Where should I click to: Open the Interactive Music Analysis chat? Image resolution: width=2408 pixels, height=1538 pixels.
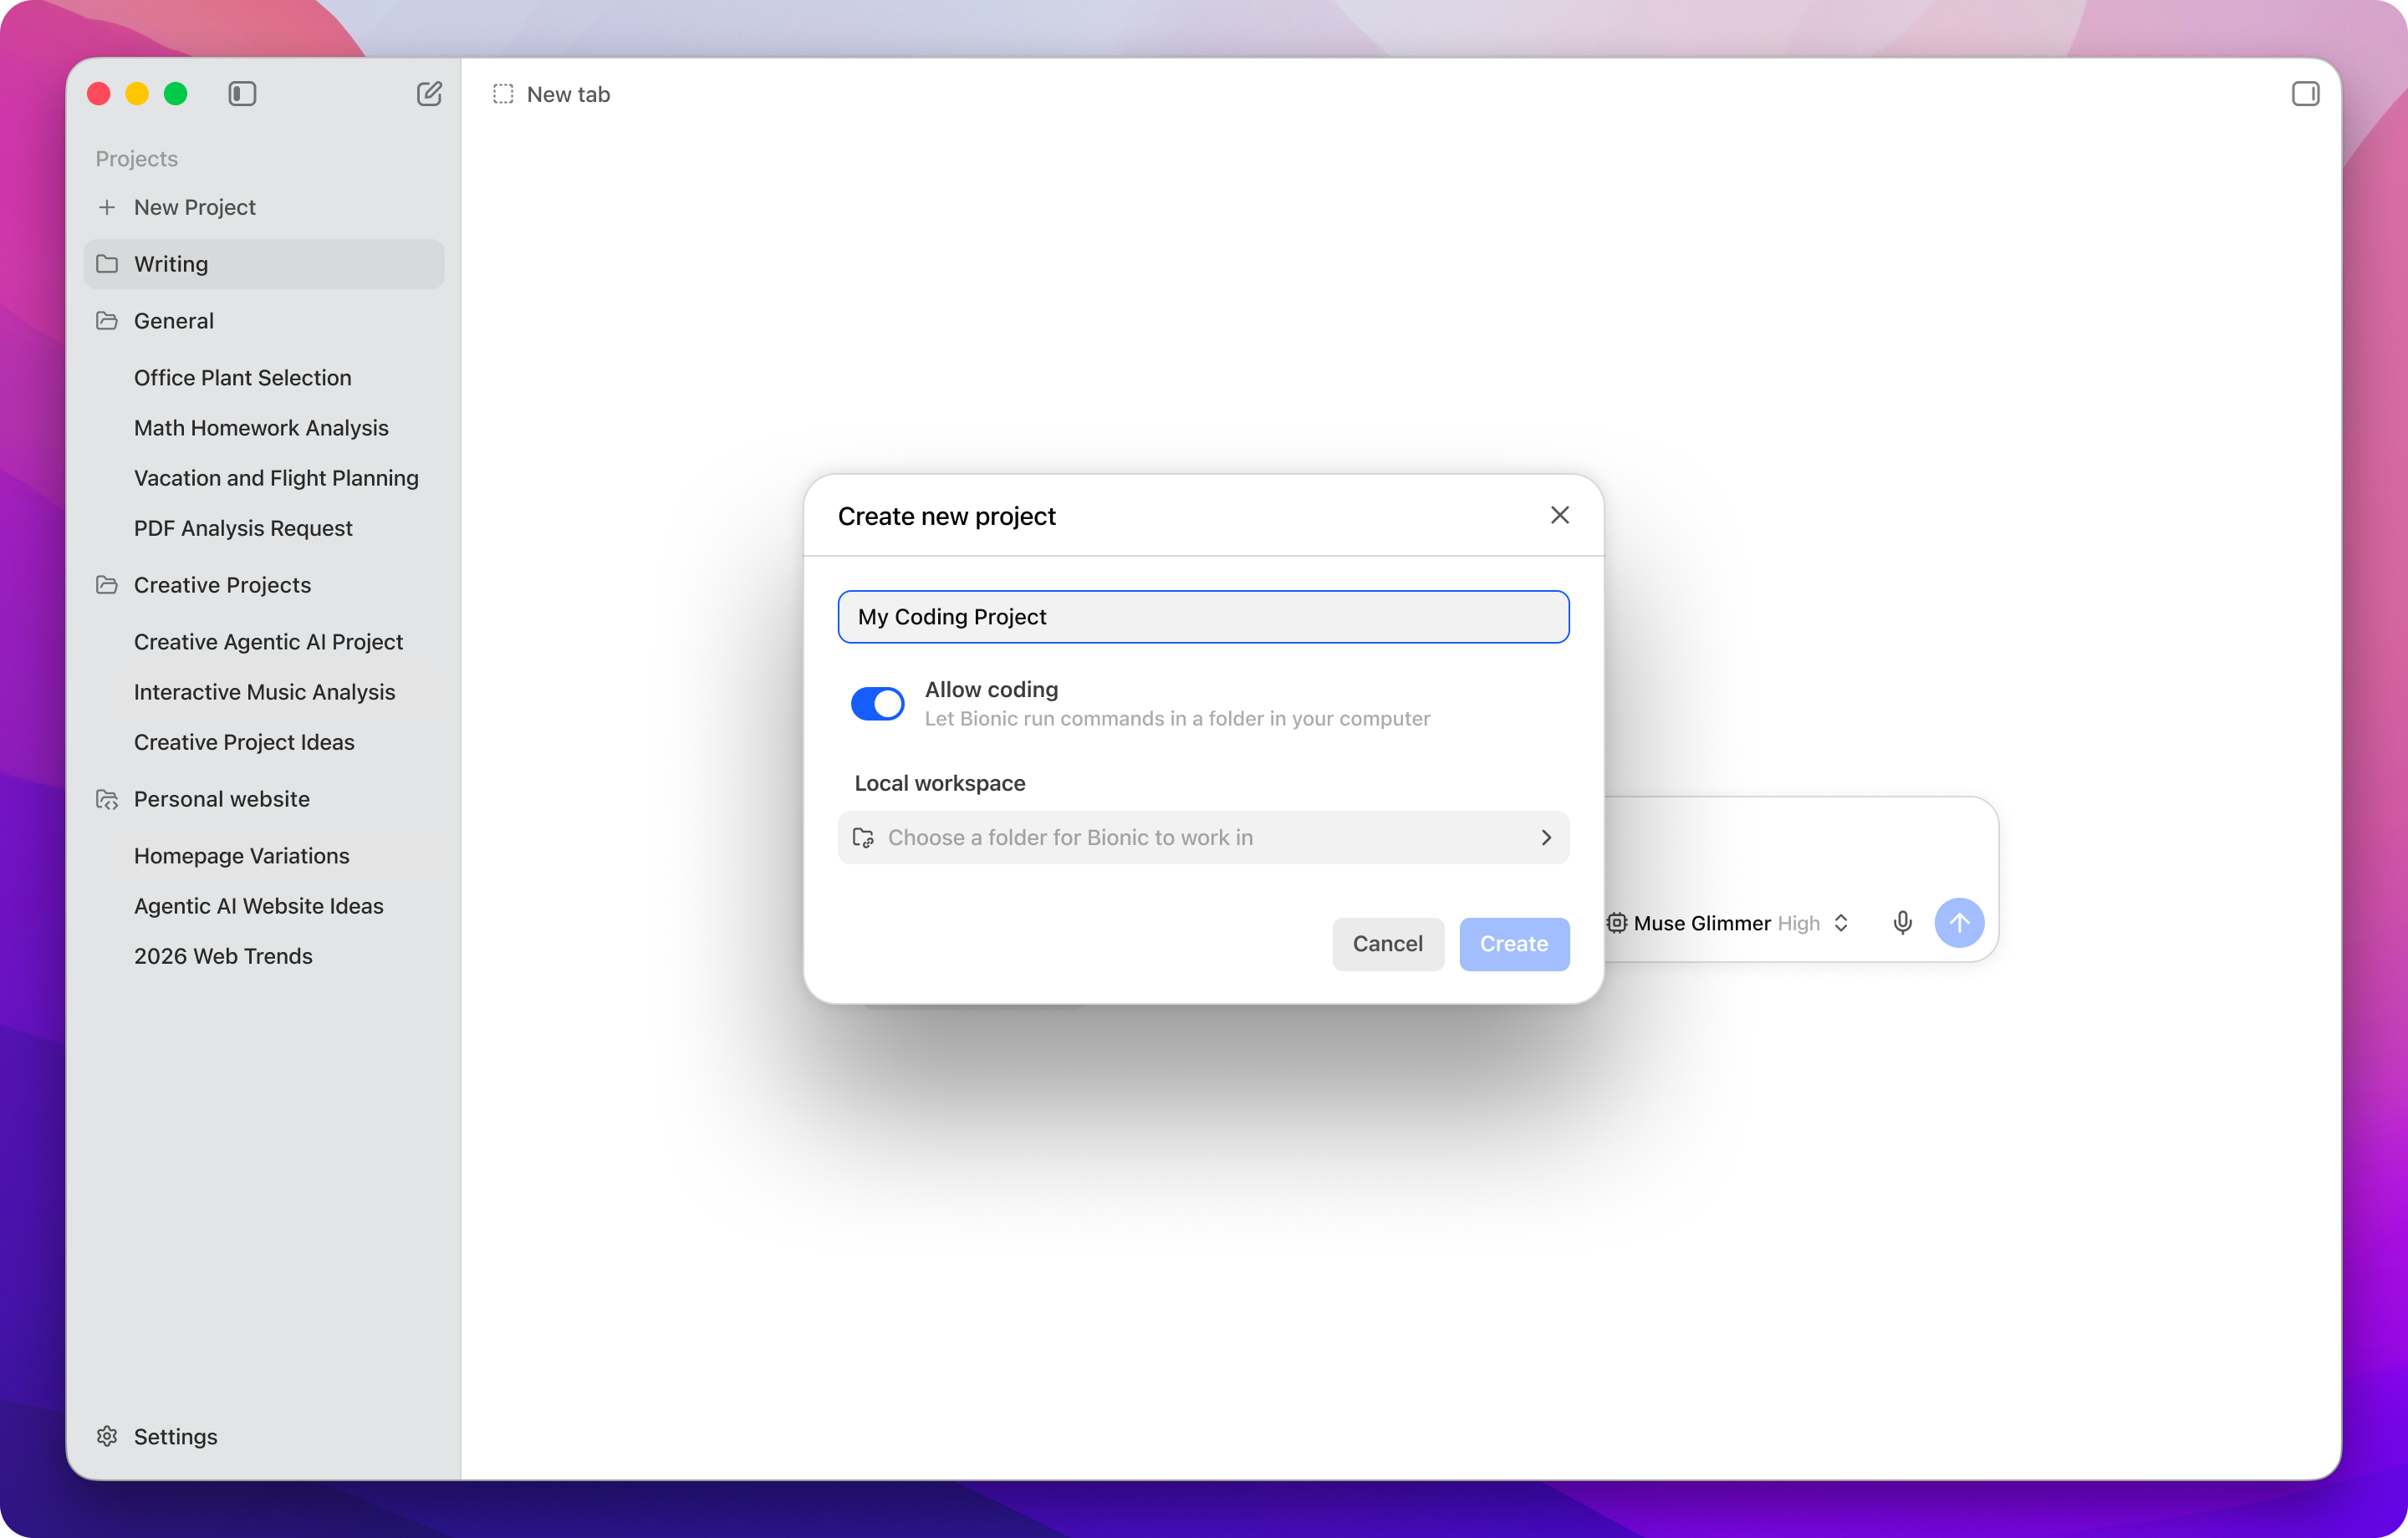[264, 692]
